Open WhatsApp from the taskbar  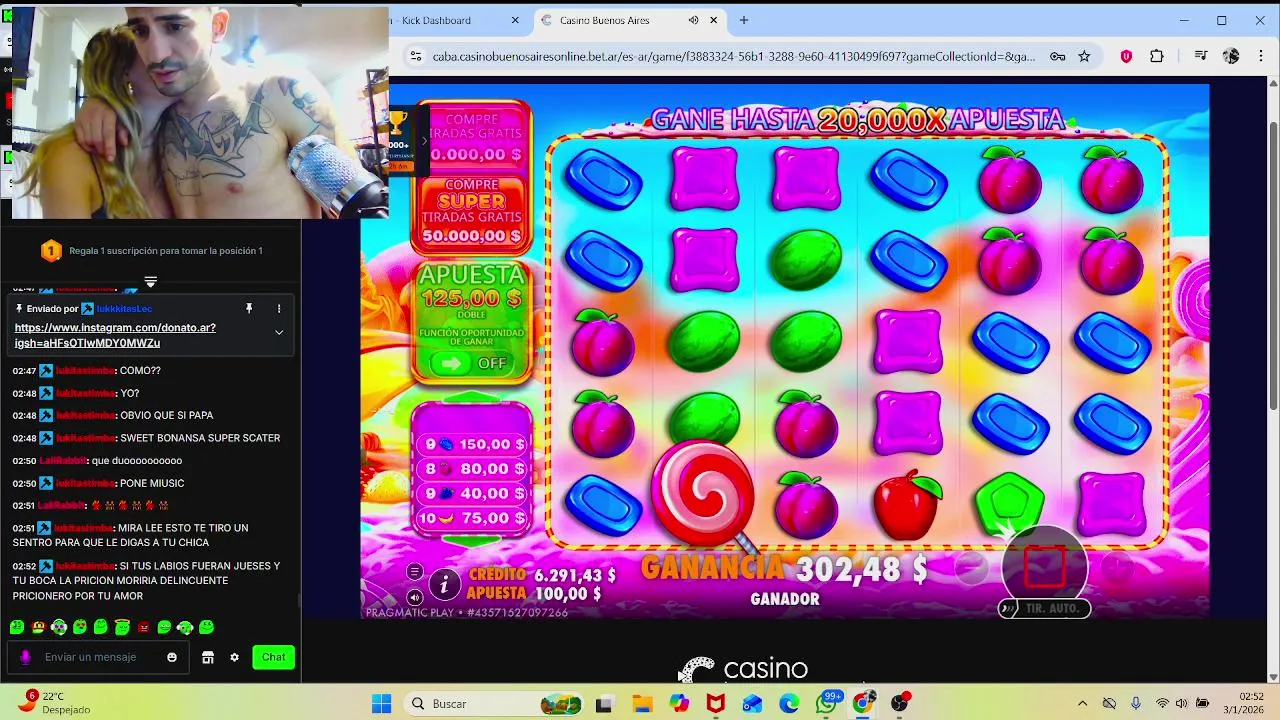pos(826,704)
